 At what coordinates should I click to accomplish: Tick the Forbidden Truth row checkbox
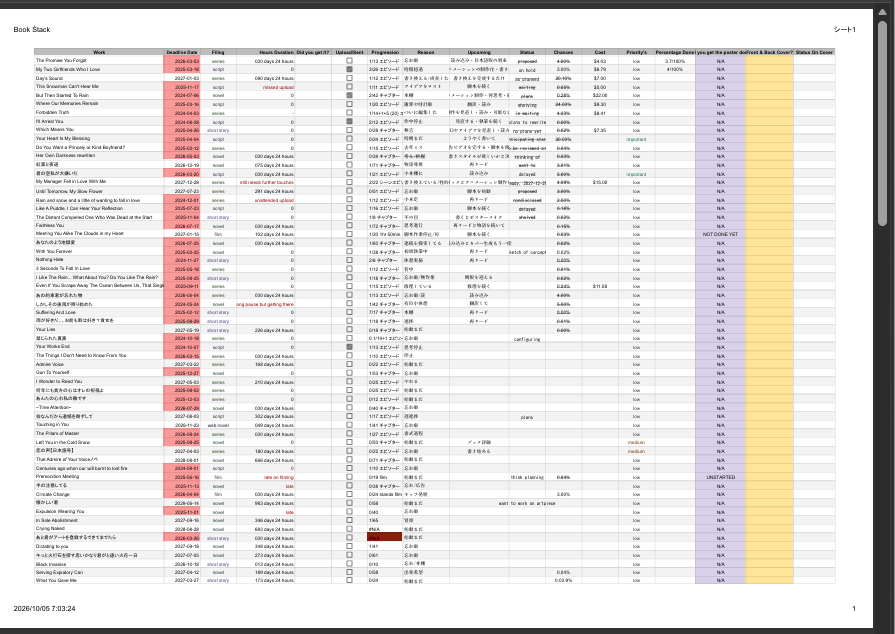pos(349,112)
